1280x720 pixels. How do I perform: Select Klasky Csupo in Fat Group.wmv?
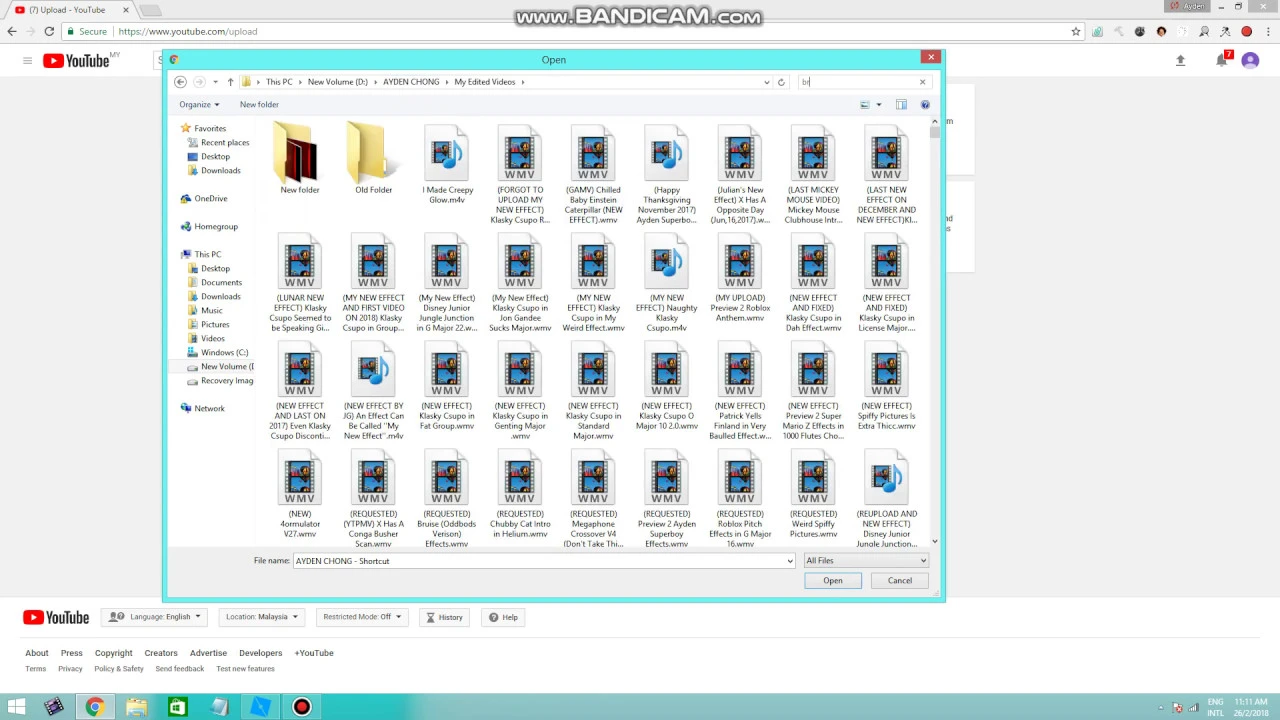coord(447,386)
